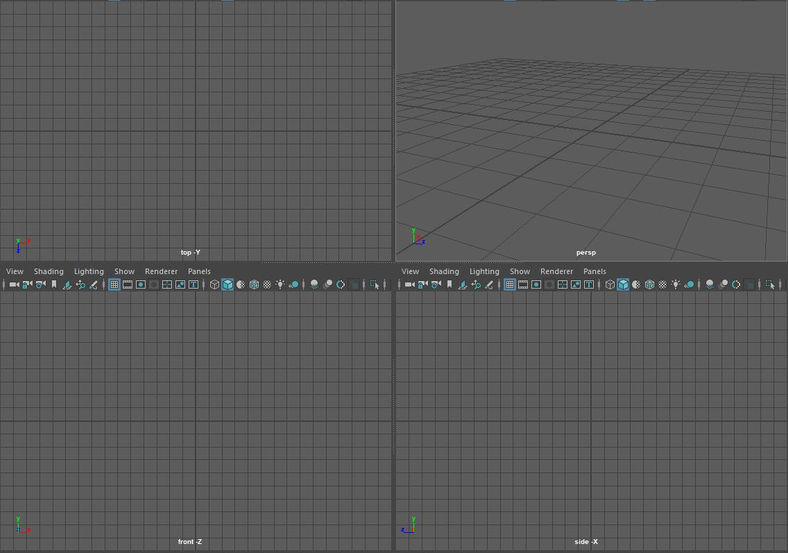
Task: Select 2D Pan/Zoom icon in front panel toolbar
Action: point(80,285)
